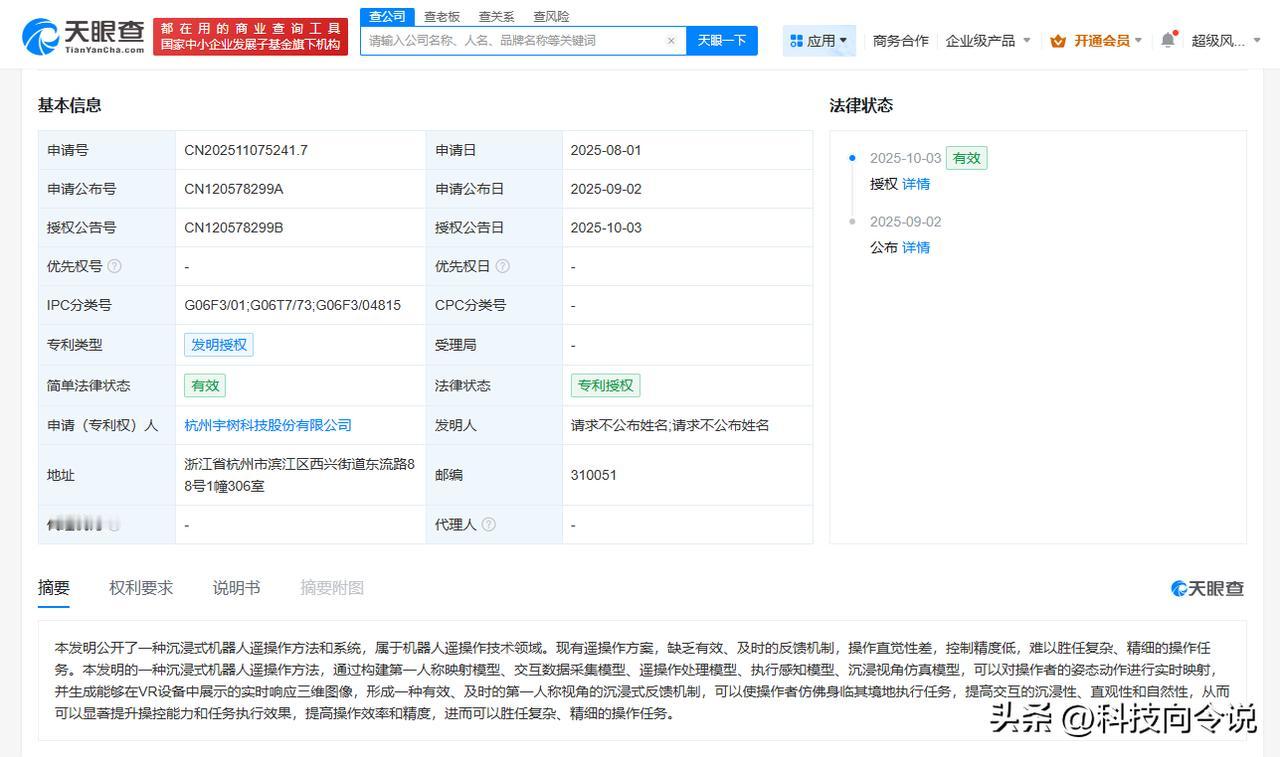Click the abstract paragraph starting 本发明公开了
This screenshot has height=757, width=1280.
pos(642,681)
